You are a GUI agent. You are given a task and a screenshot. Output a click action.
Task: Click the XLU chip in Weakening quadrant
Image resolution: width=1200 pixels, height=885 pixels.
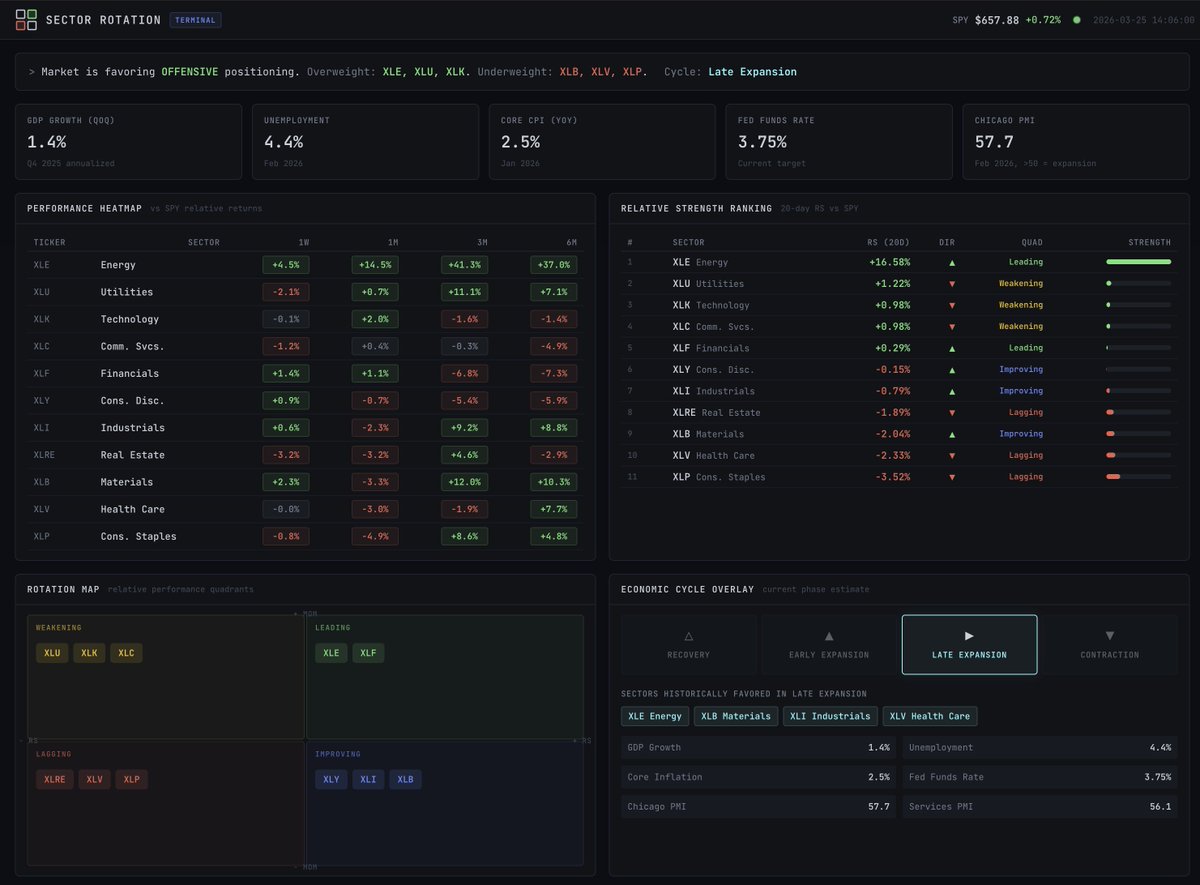(52, 653)
